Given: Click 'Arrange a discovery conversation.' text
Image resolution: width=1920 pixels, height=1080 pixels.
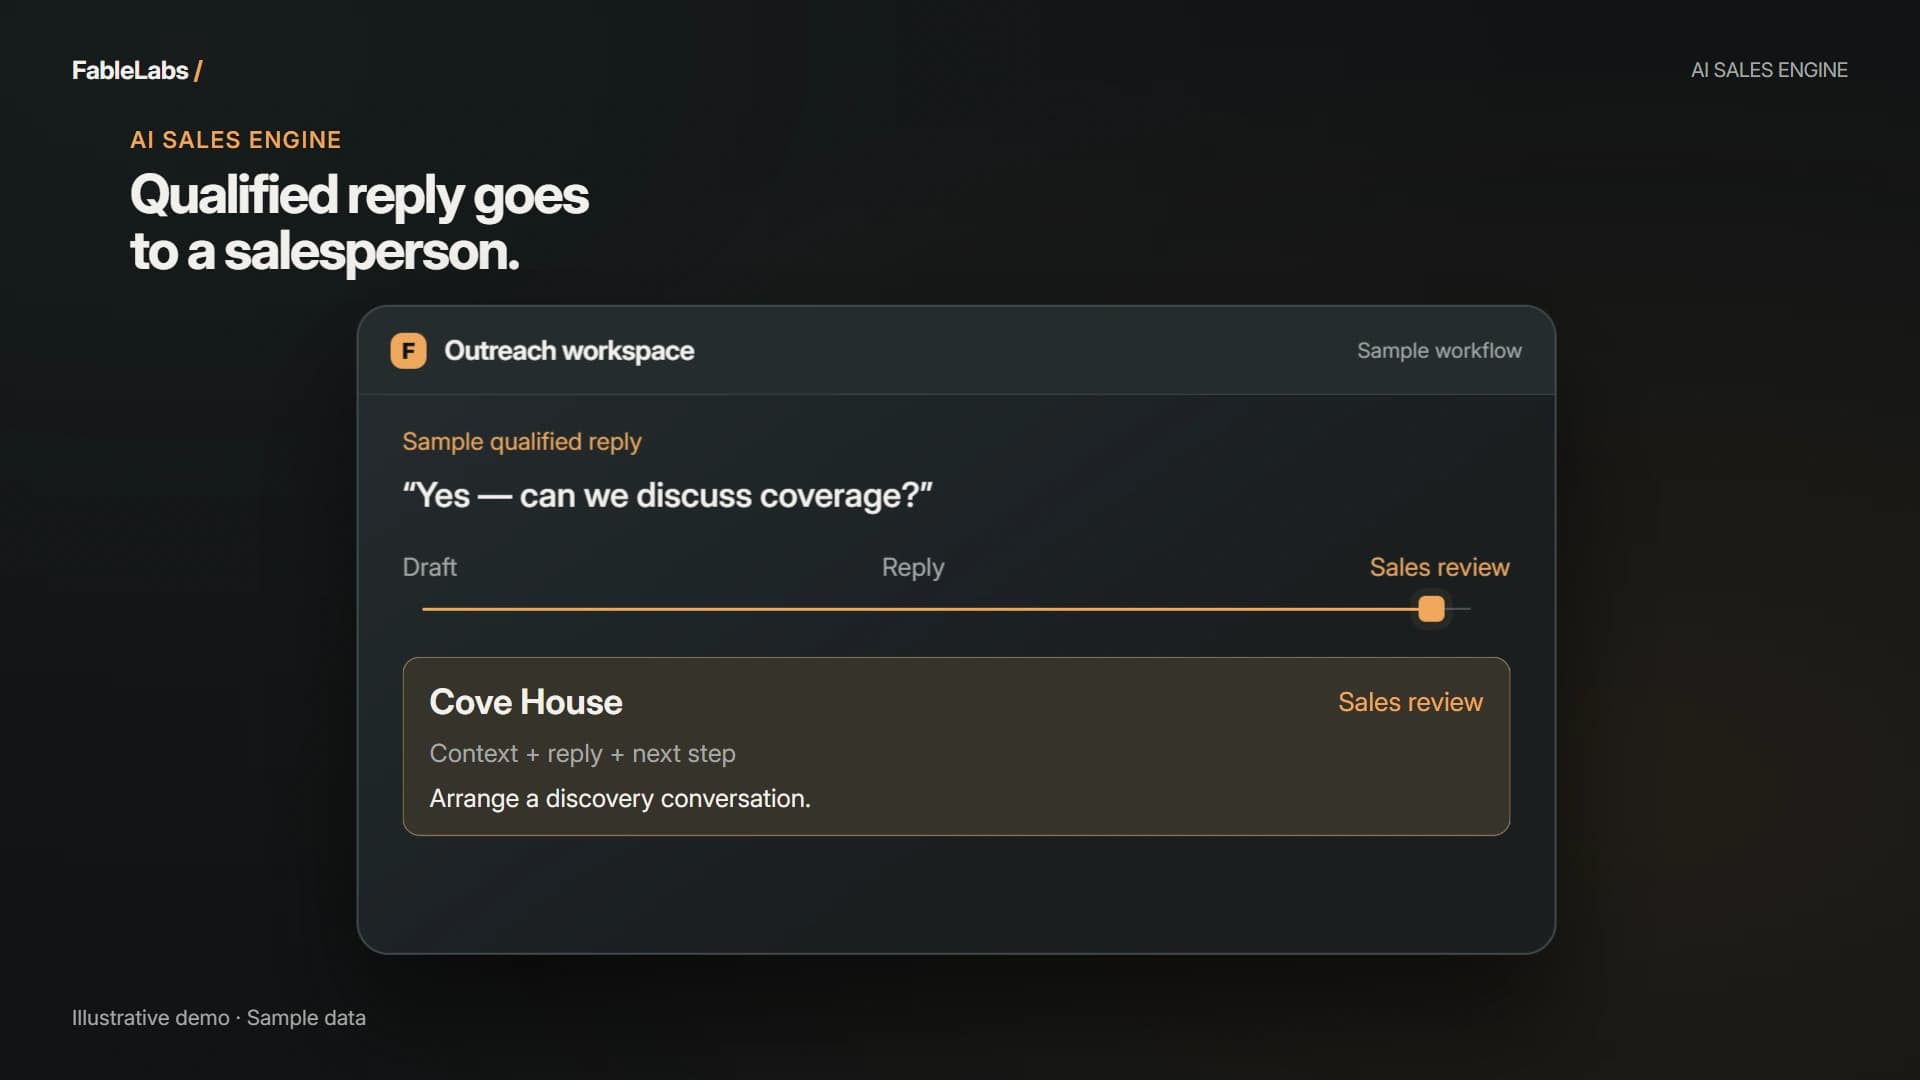Looking at the screenshot, I should tap(620, 799).
